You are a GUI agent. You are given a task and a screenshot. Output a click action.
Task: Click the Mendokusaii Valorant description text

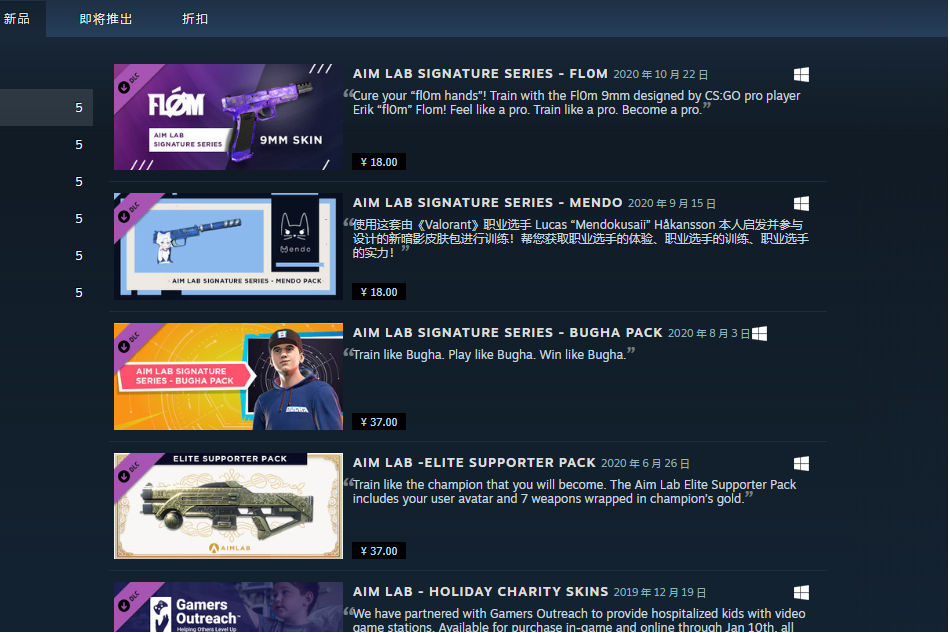tap(576, 239)
